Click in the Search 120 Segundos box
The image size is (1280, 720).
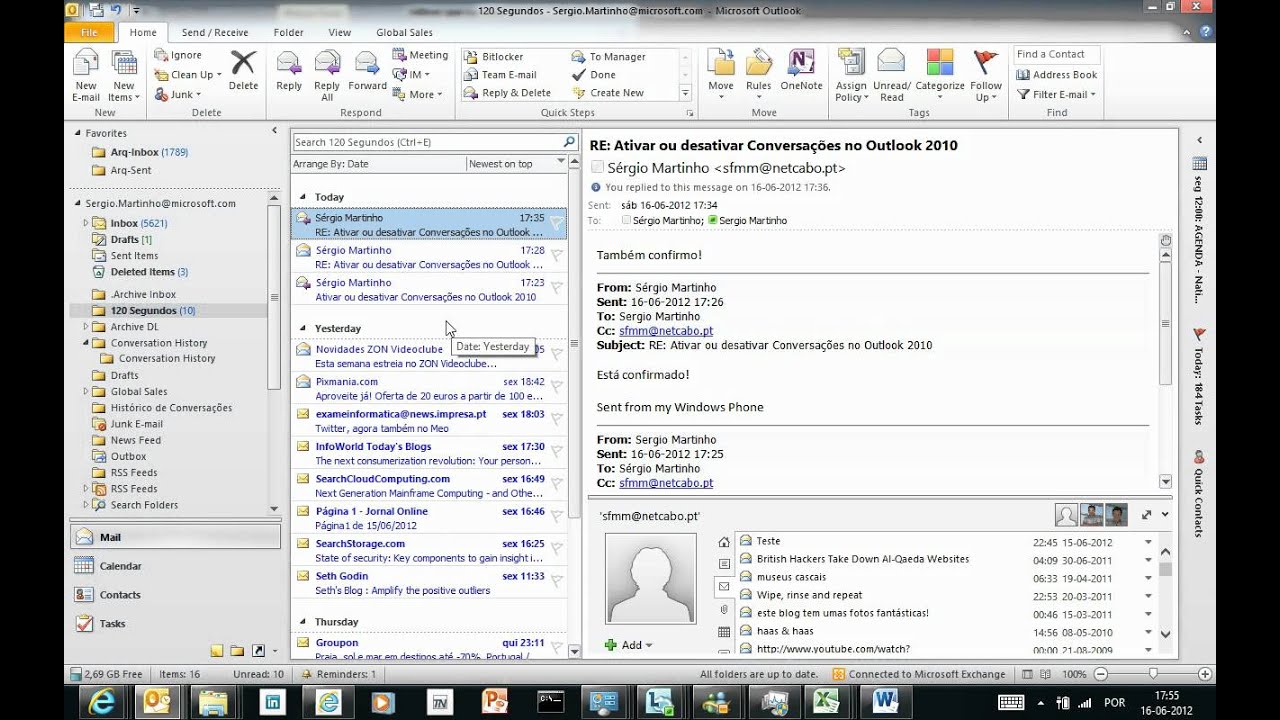point(427,142)
